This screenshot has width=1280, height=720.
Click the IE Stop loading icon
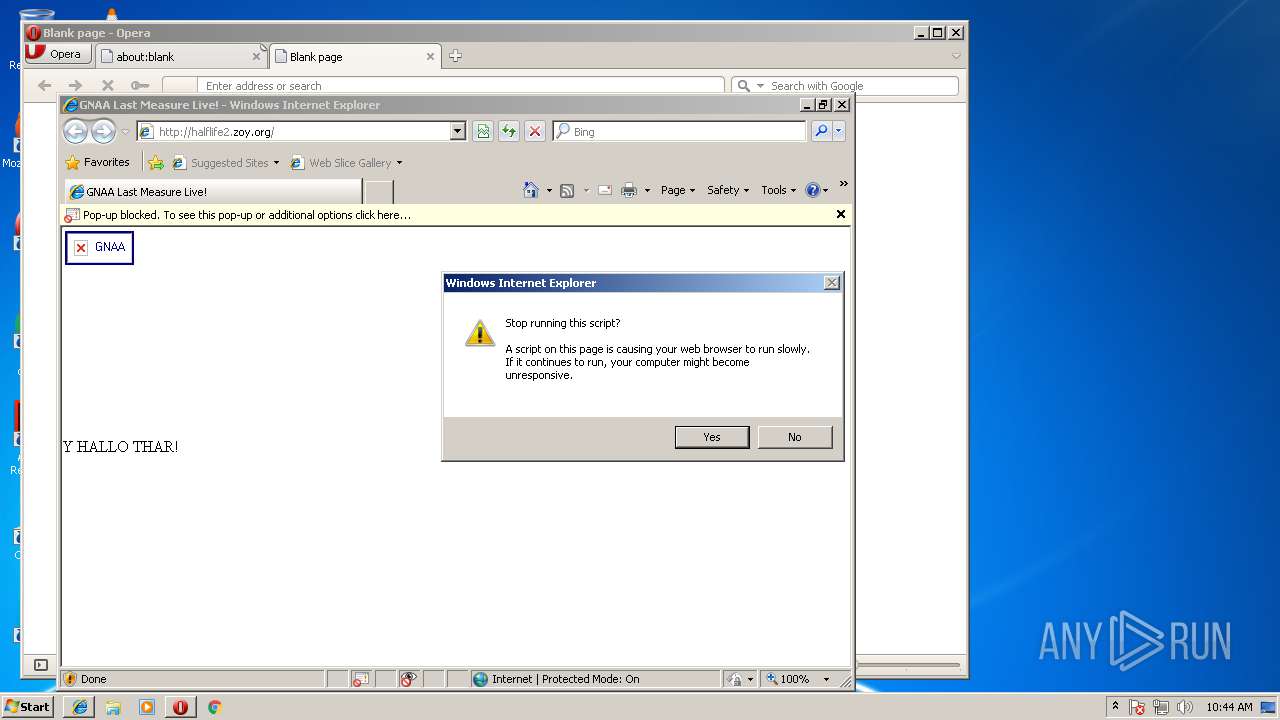point(535,131)
